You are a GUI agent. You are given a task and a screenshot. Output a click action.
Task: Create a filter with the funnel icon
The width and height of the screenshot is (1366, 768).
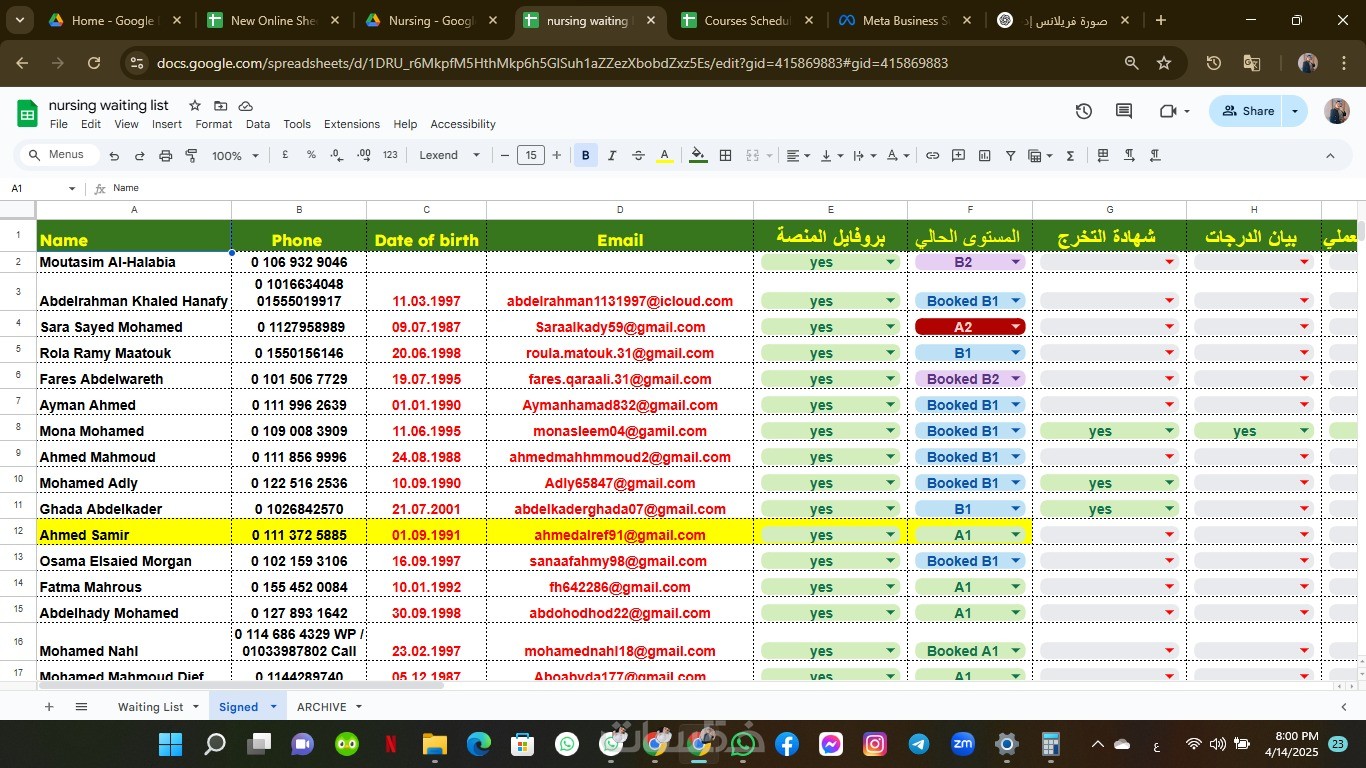1011,155
